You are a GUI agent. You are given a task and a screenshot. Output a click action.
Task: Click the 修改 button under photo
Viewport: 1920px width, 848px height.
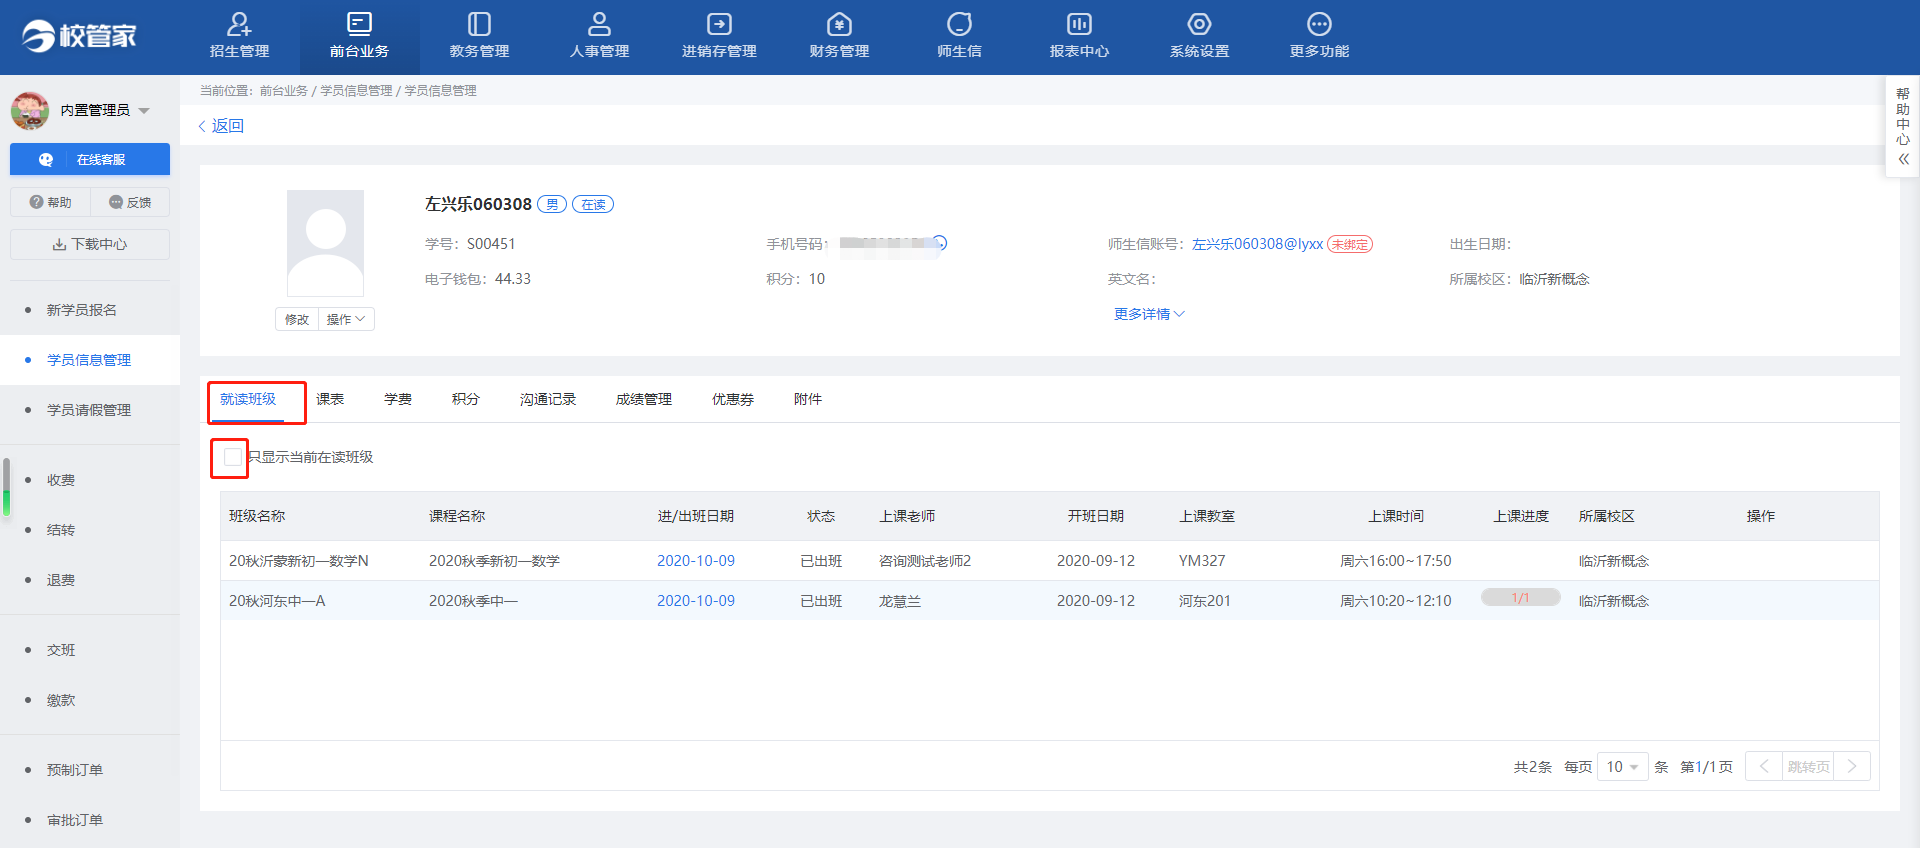coord(297,319)
